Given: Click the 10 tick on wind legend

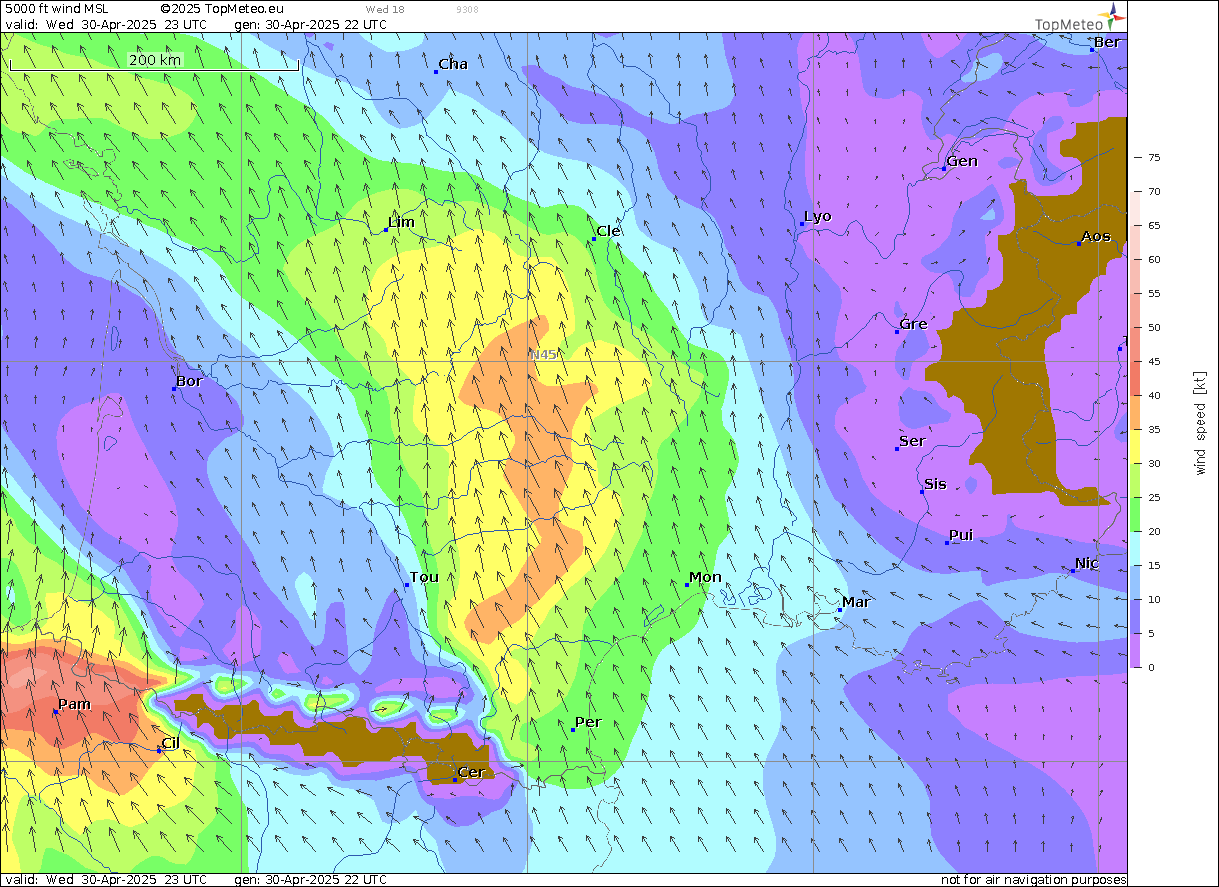Looking at the screenshot, I should pyautogui.click(x=1153, y=599).
